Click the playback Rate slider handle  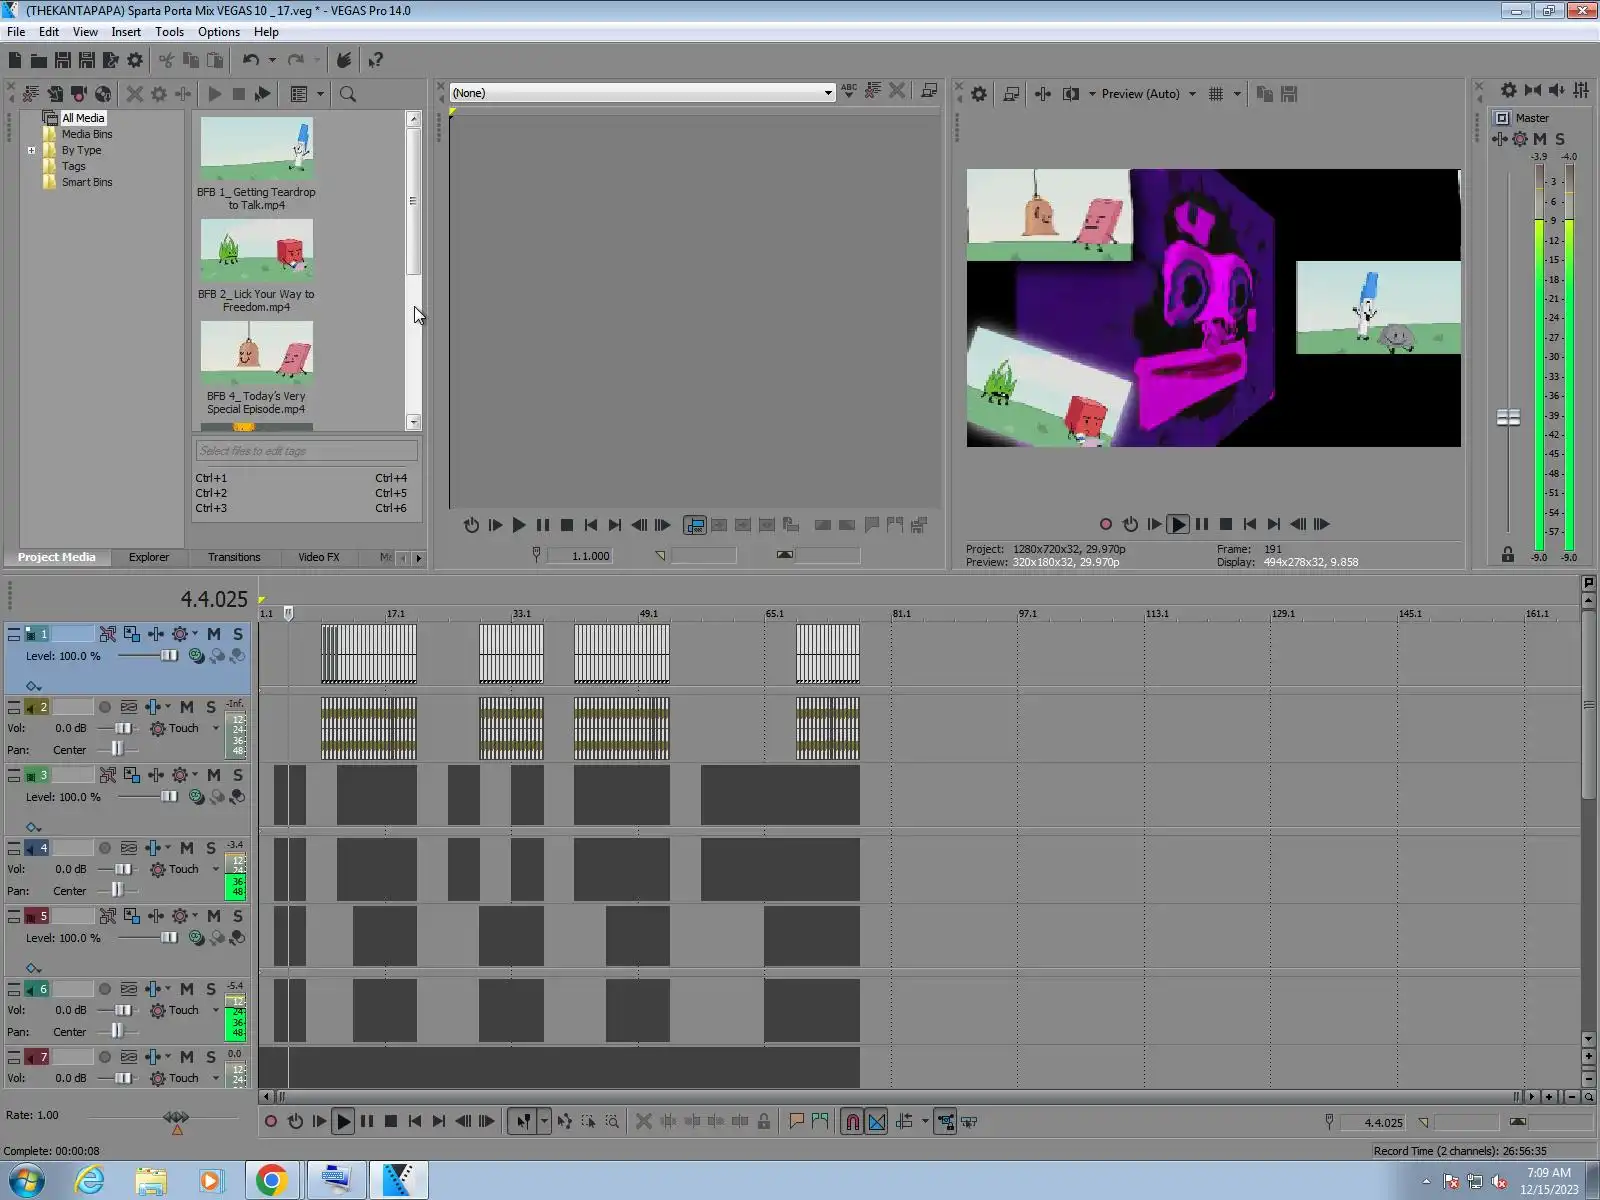176,1118
